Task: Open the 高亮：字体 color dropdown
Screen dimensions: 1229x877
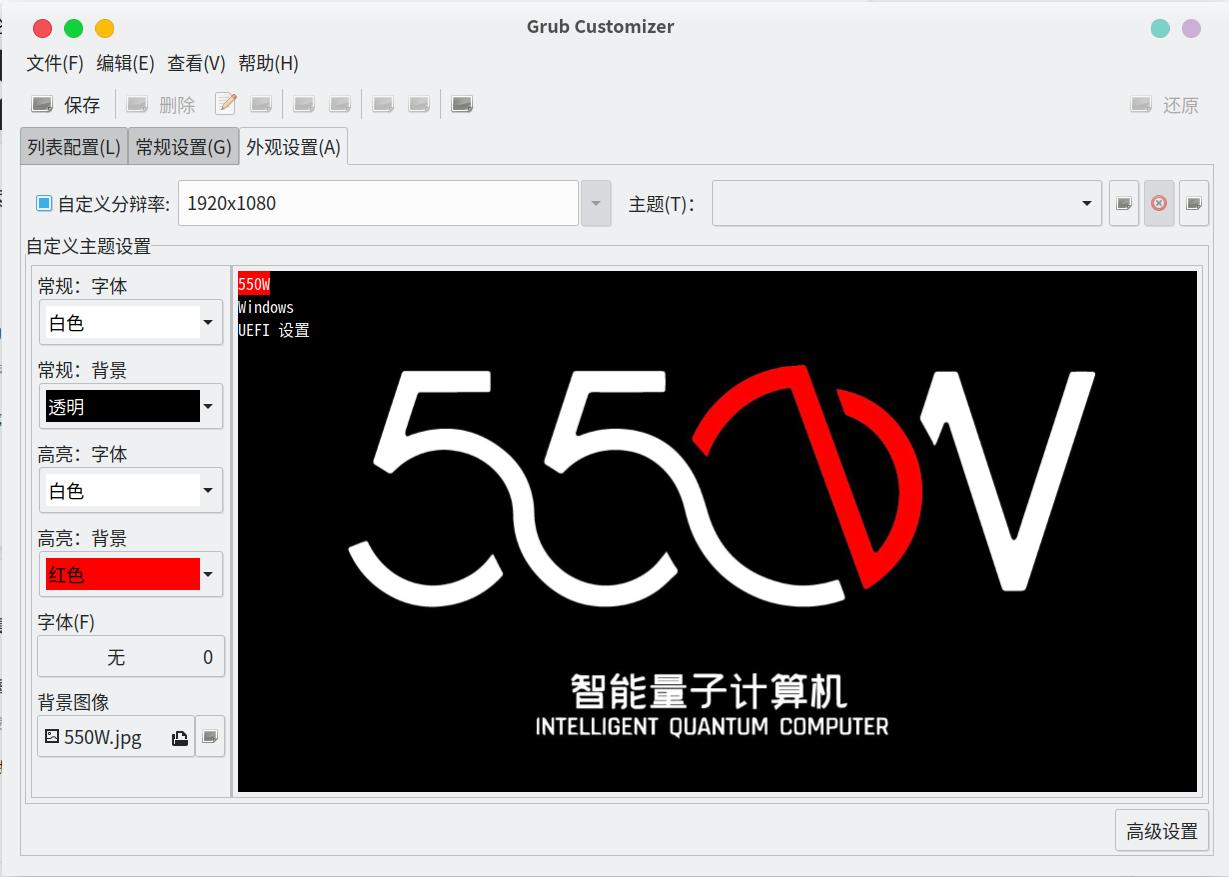Action: click(130, 490)
